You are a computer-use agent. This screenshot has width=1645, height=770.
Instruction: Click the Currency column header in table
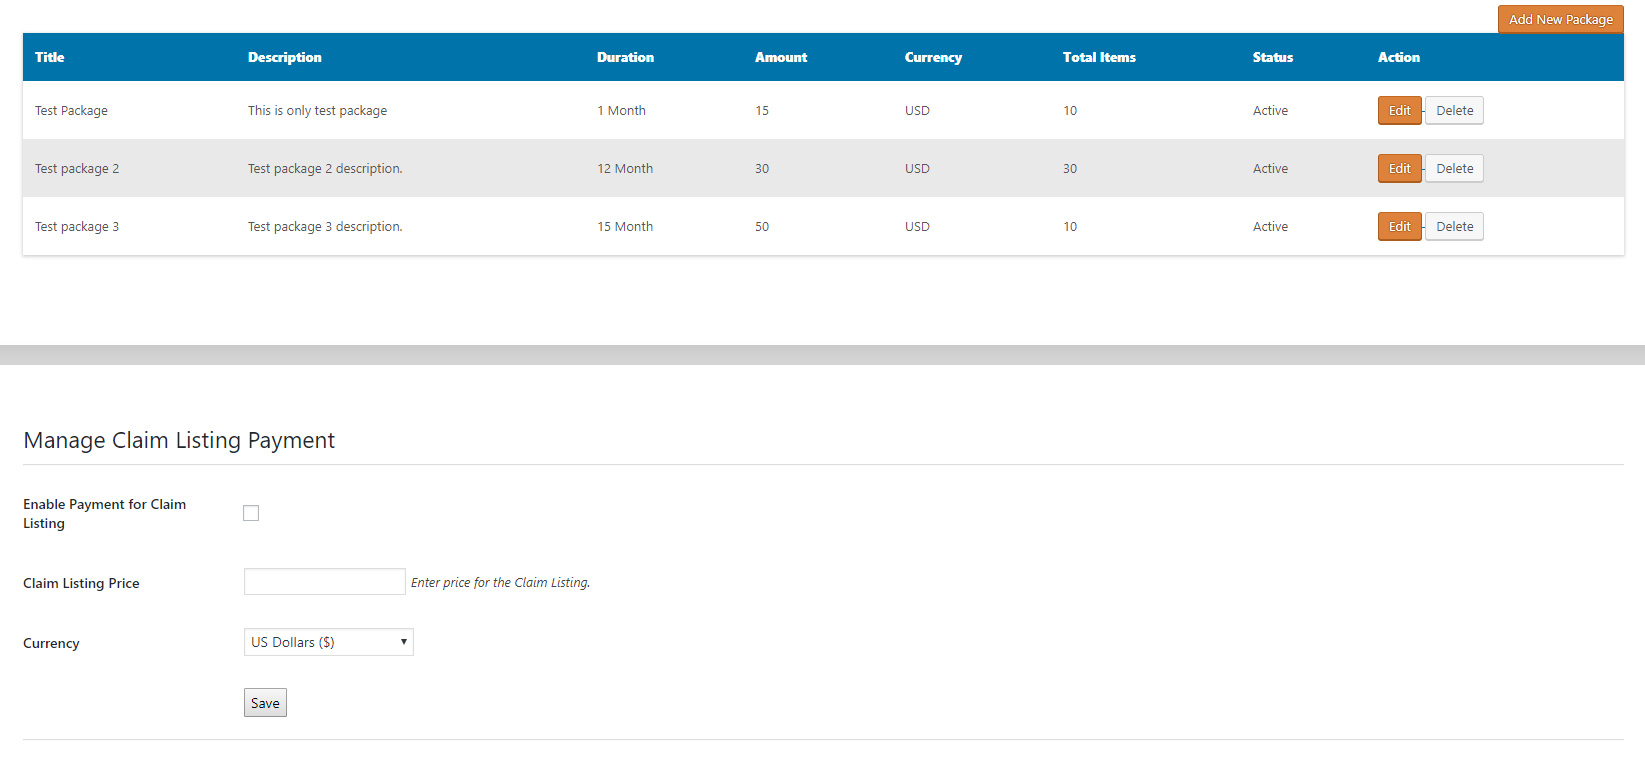pyautogui.click(x=933, y=57)
